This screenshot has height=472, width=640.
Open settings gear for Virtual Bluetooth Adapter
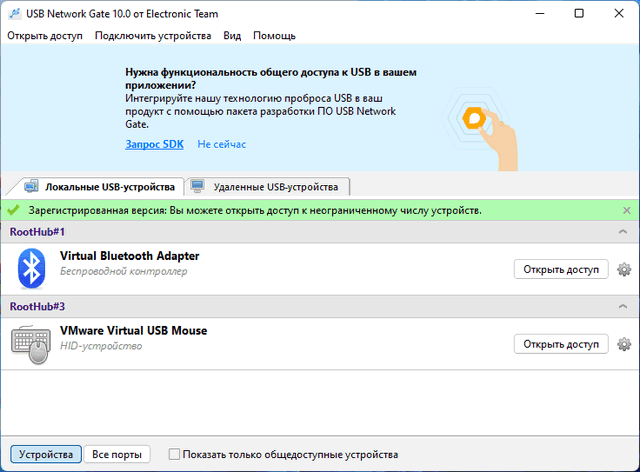tap(624, 269)
